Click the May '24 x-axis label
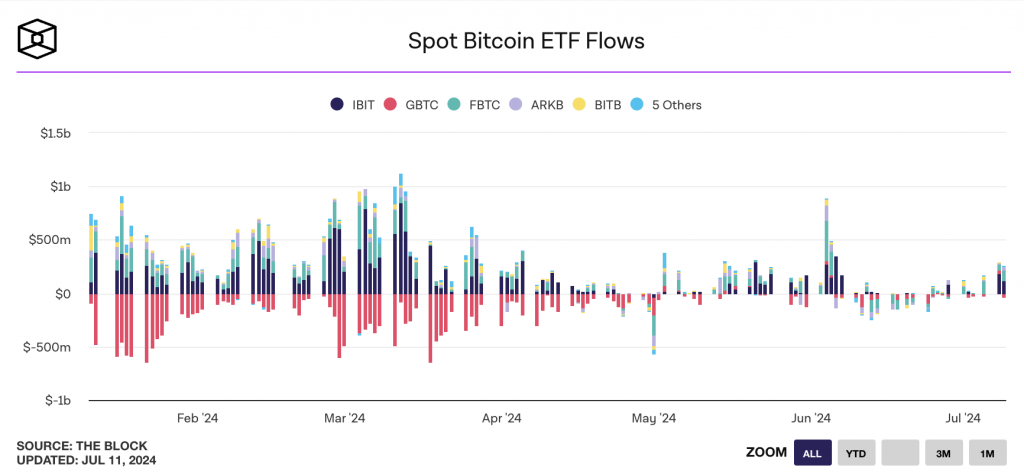The height and width of the screenshot is (475, 1024). (655, 418)
